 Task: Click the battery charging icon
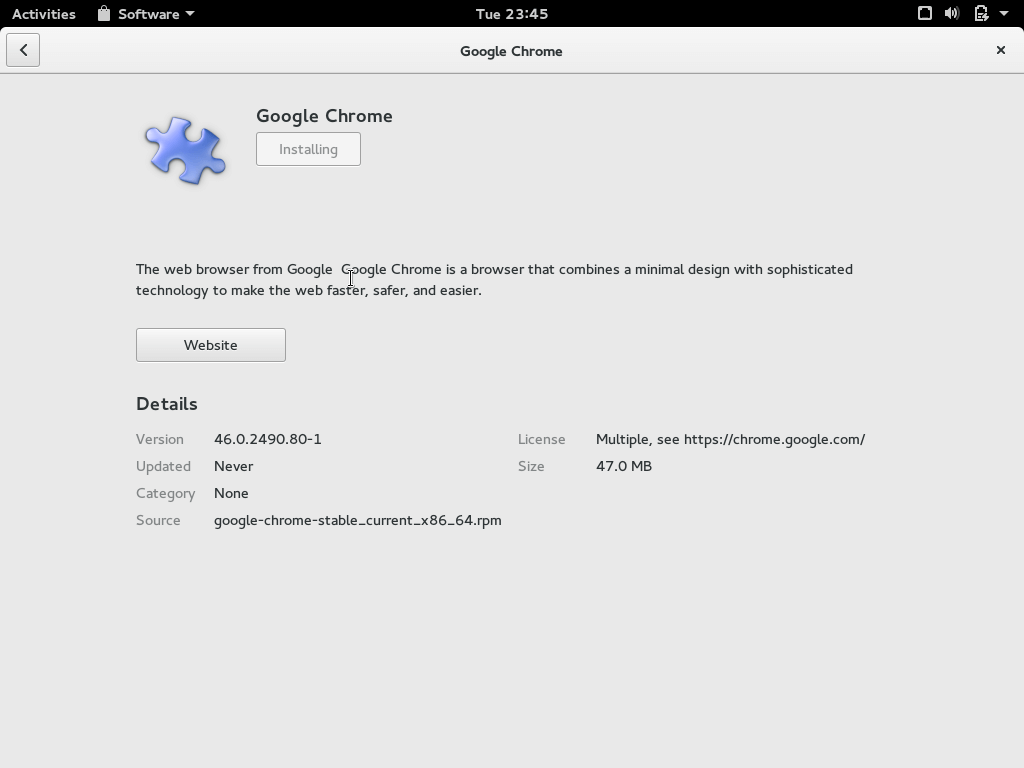[978, 13]
